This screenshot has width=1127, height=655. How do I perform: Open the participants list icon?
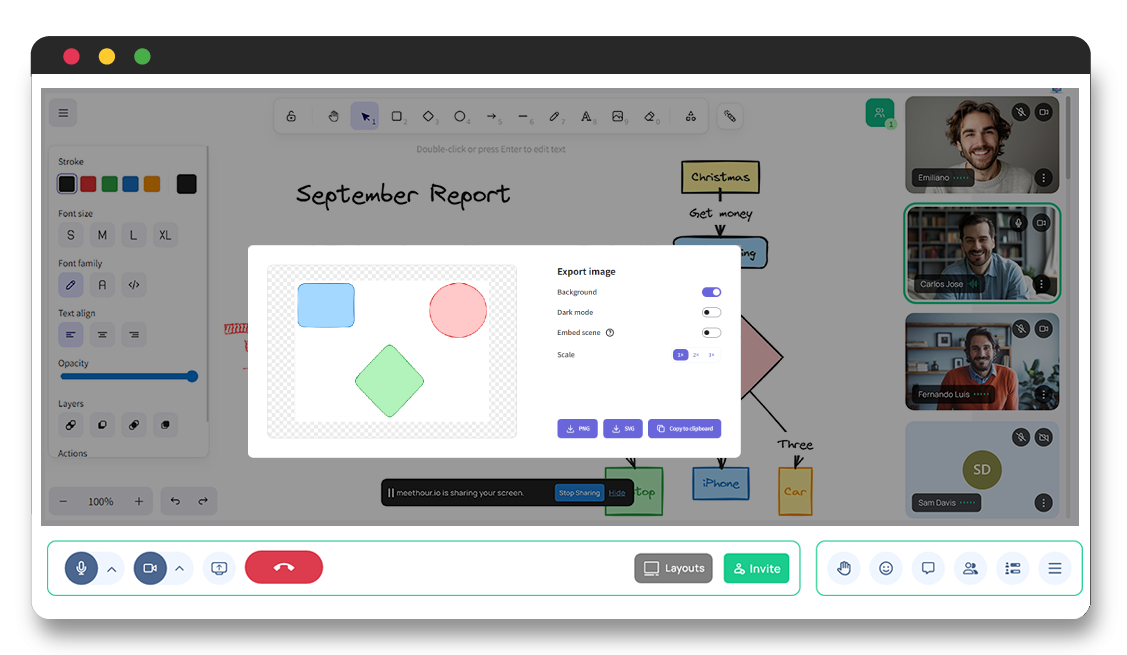(x=970, y=568)
